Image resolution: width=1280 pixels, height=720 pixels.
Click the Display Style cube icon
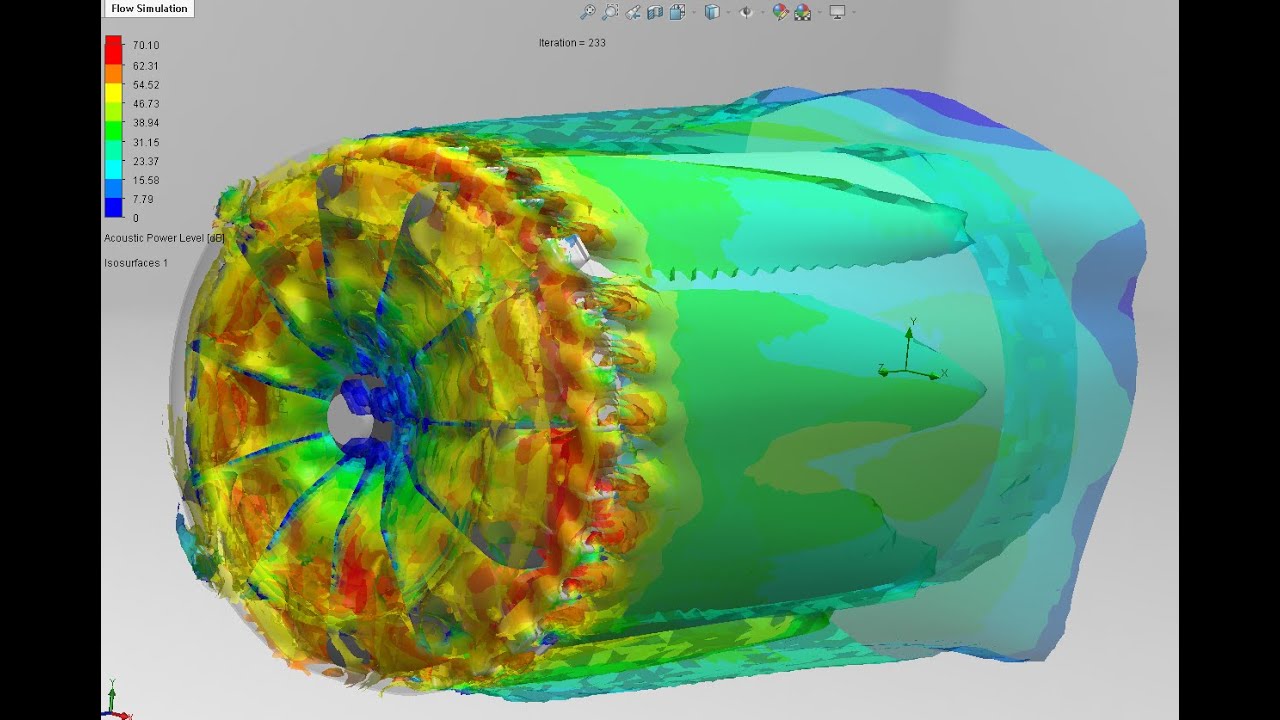[x=712, y=12]
